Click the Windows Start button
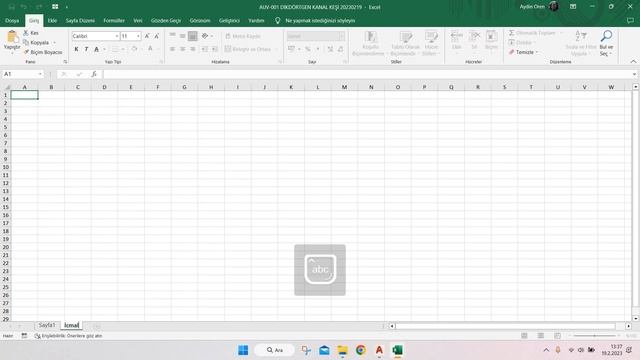 (x=243, y=350)
